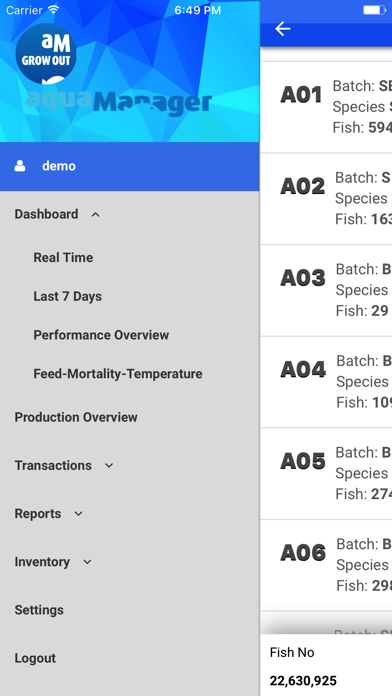Screen dimensions: 392x696
Task: Open Feed-Mortality-Temperature view
Action: [118, 374]
